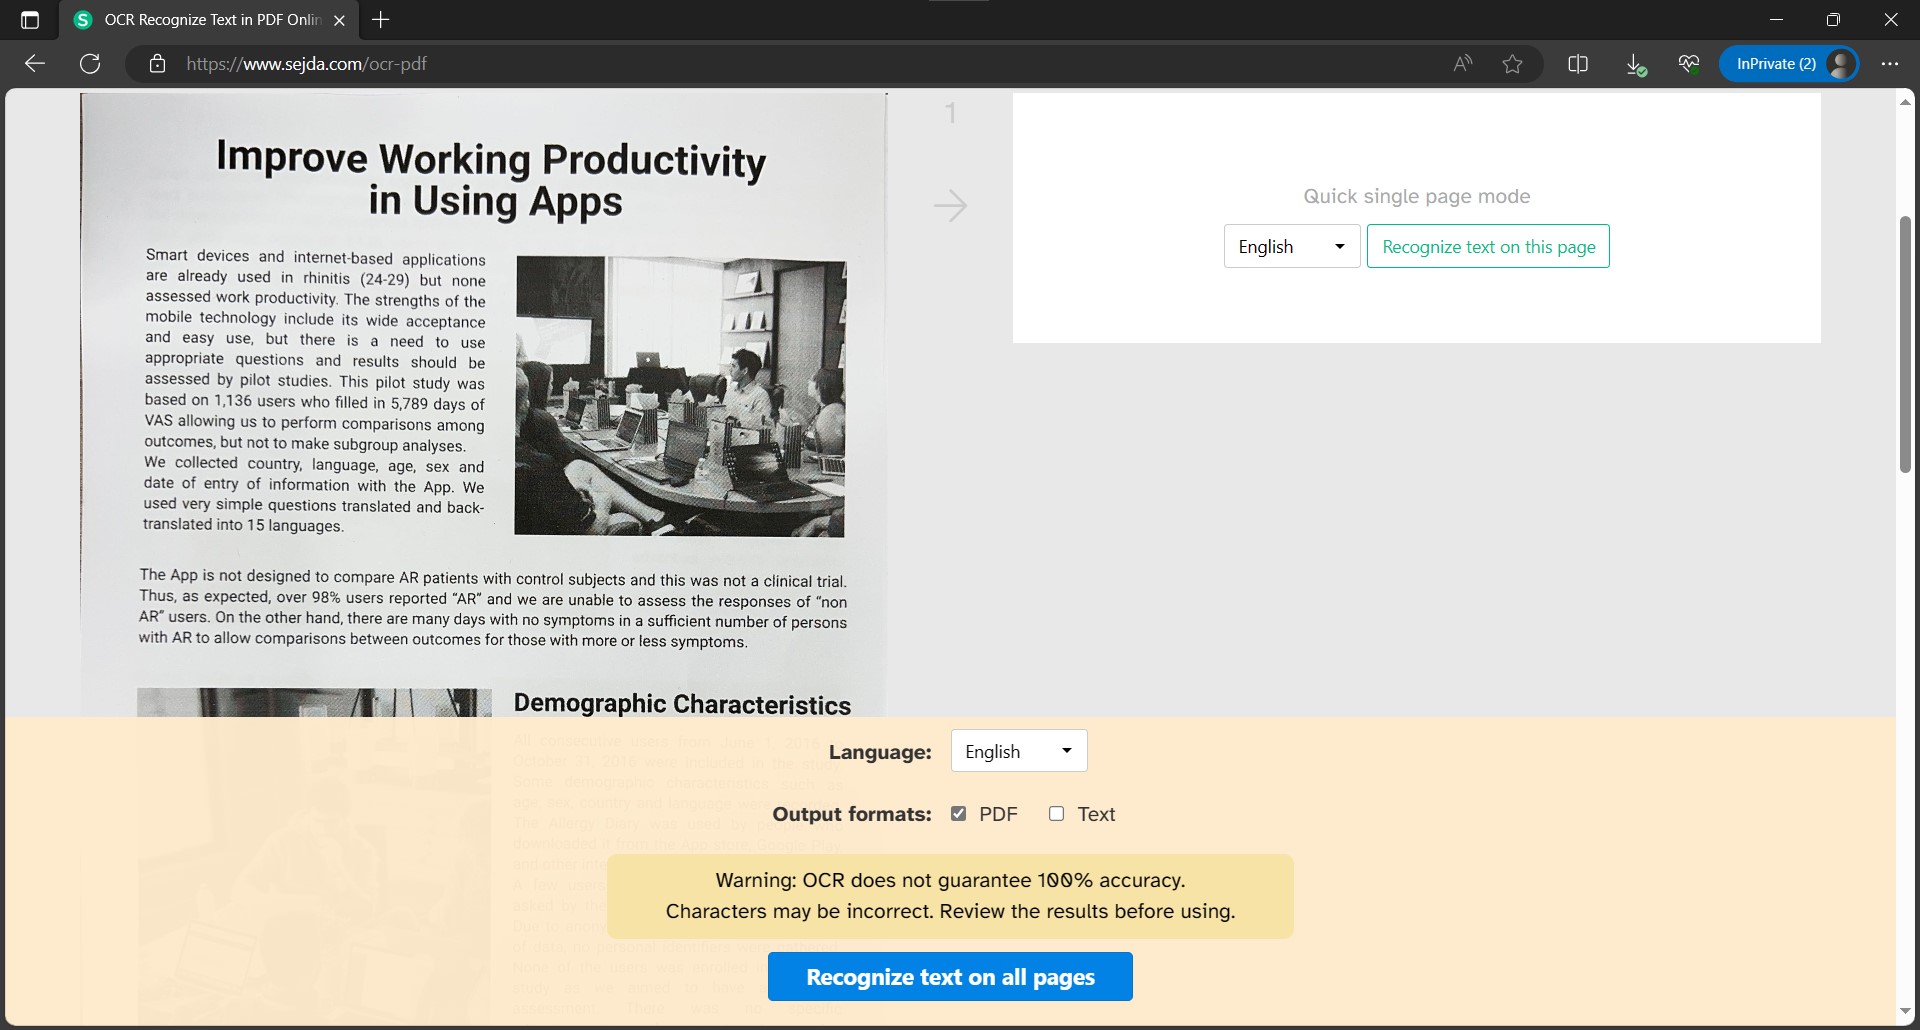The image size is (1920, 1030).
Task: Add this page to favorites star
Action: point(1512,64)
